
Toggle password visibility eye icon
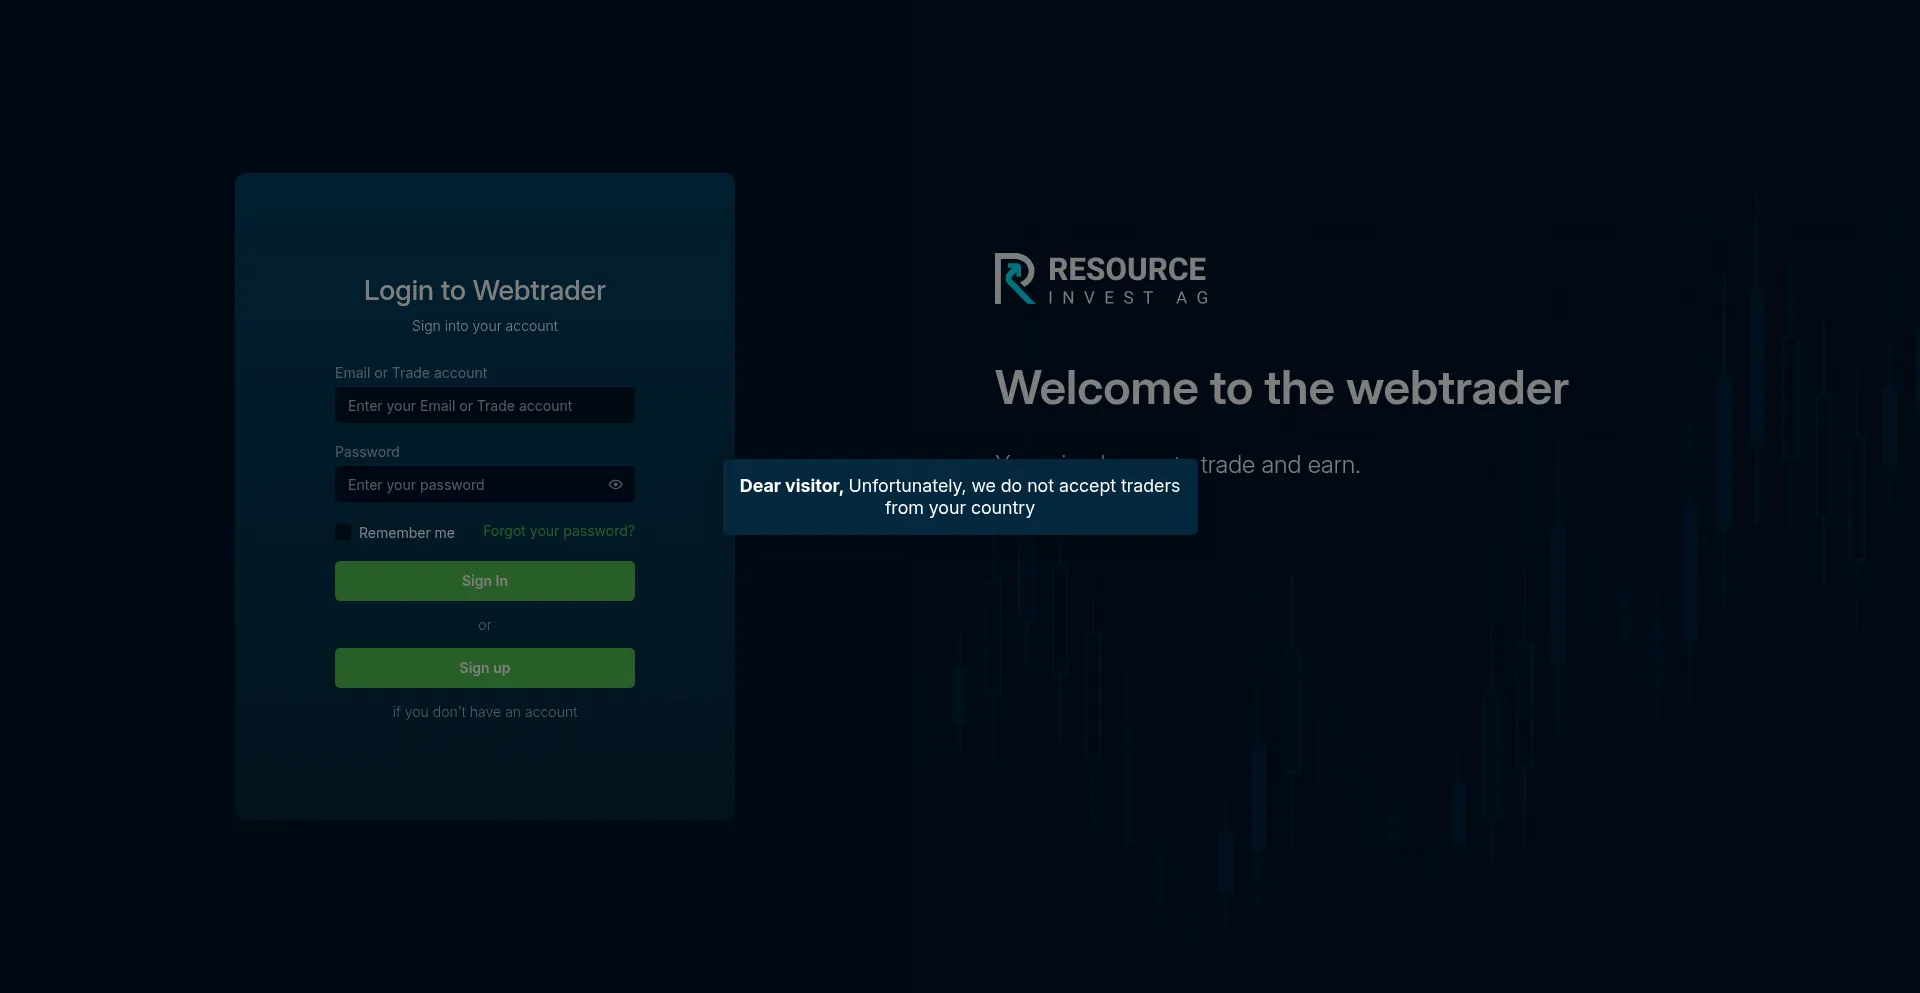615,485
